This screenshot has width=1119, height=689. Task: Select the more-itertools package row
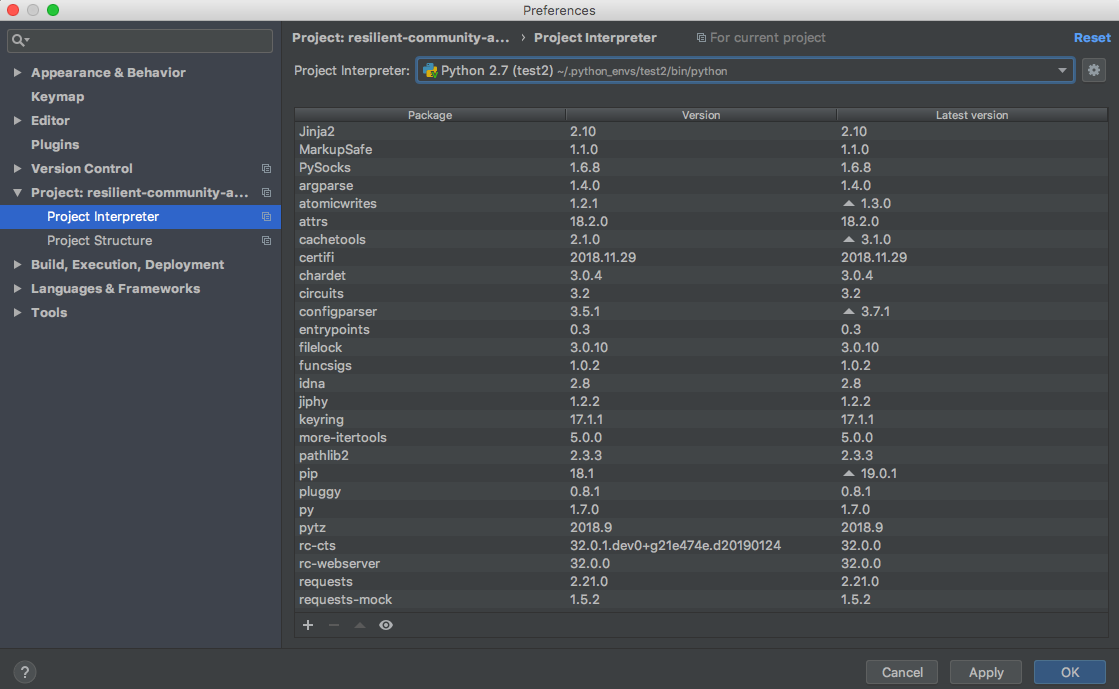point(701,438)
